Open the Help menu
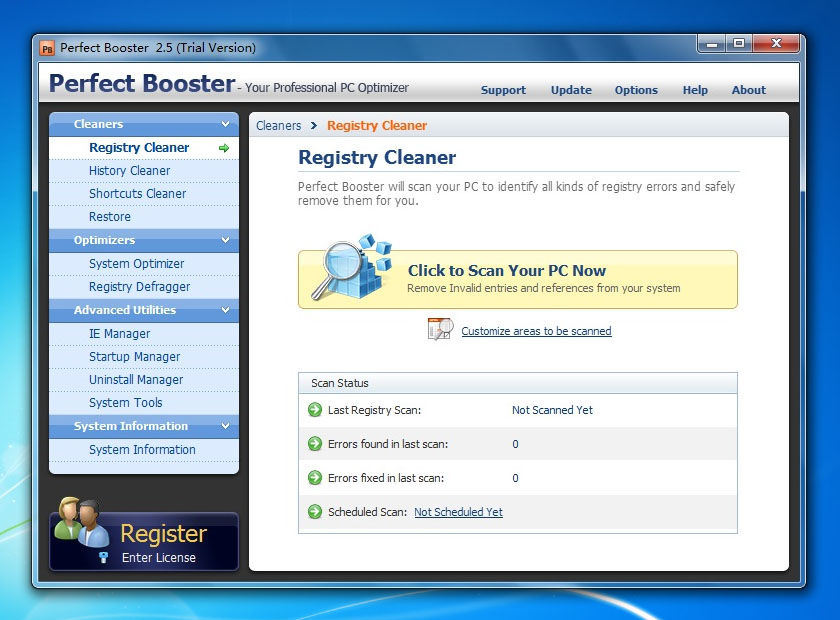The image size is (840, 620). point(695,90)
